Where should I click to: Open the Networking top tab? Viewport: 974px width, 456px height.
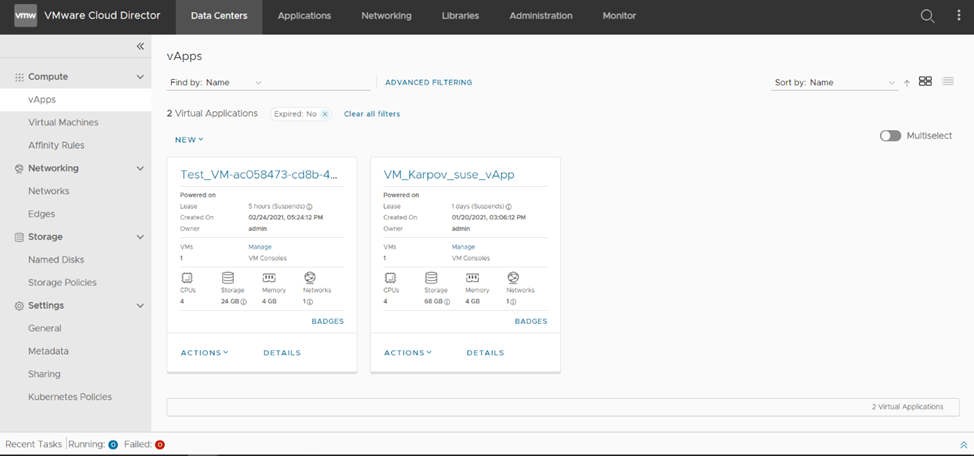point(386,16)
